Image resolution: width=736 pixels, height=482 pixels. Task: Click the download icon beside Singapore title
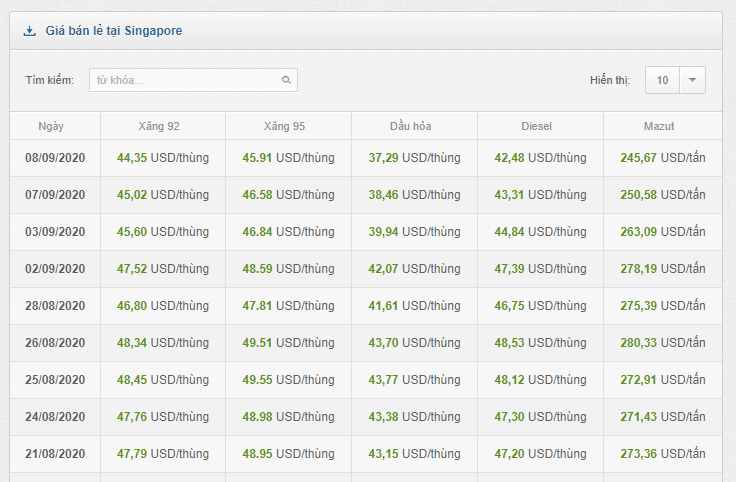pyautogui.click(x=30, y=31)
